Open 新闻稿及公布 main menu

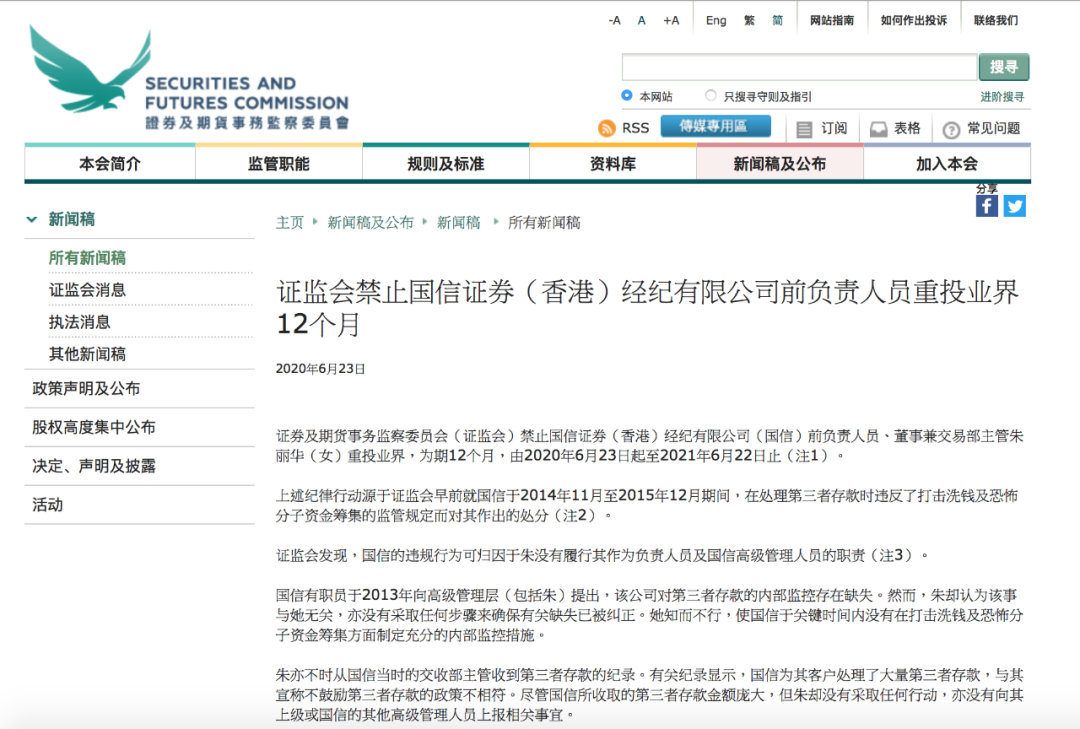(780, 164)
